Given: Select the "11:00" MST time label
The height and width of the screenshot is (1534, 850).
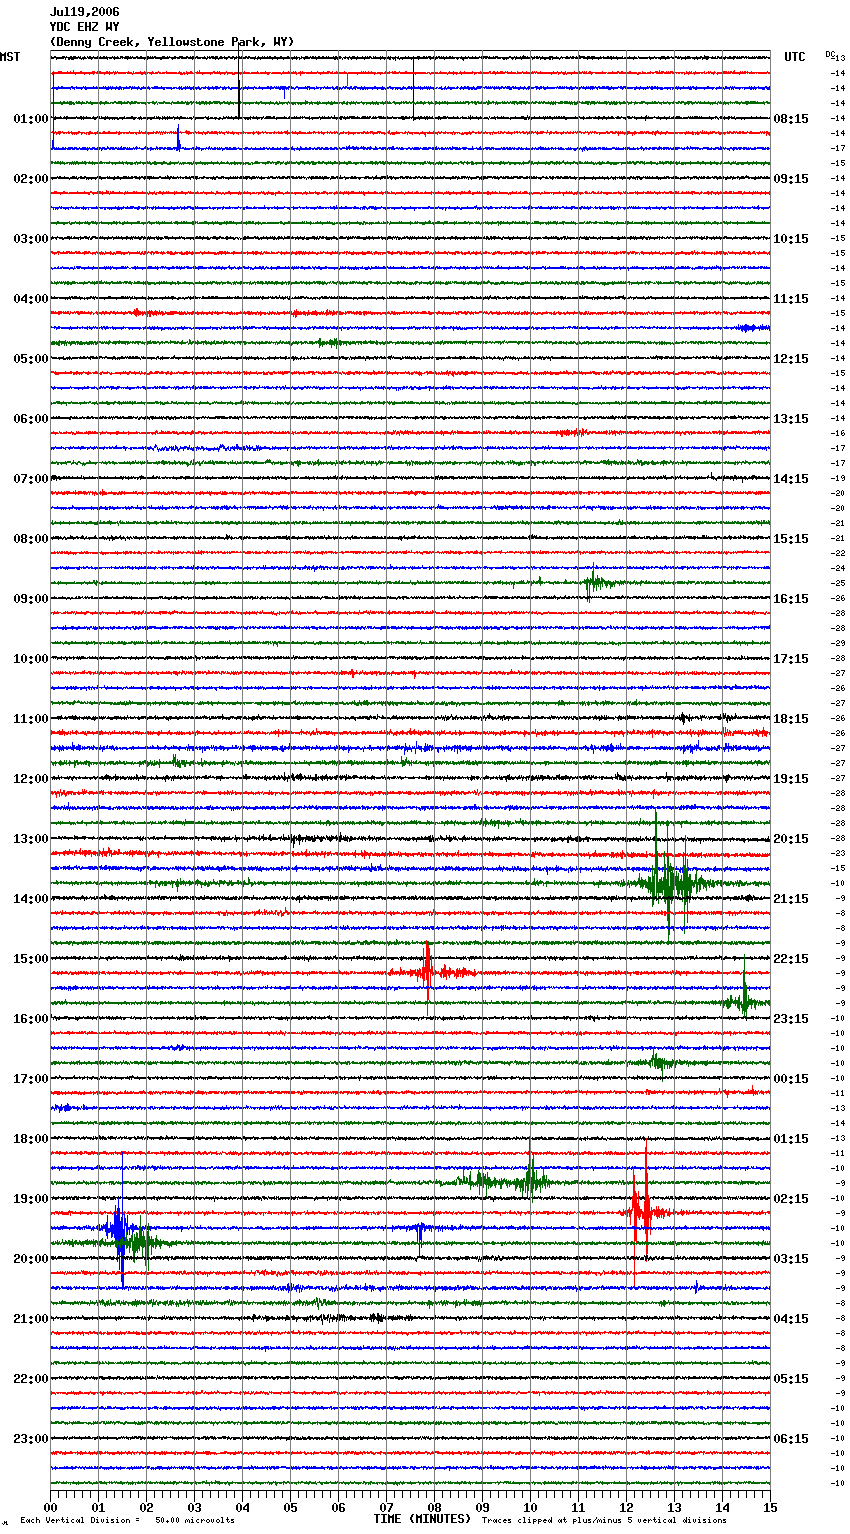Looking at the screenshot, I should (x=31, y=719).
